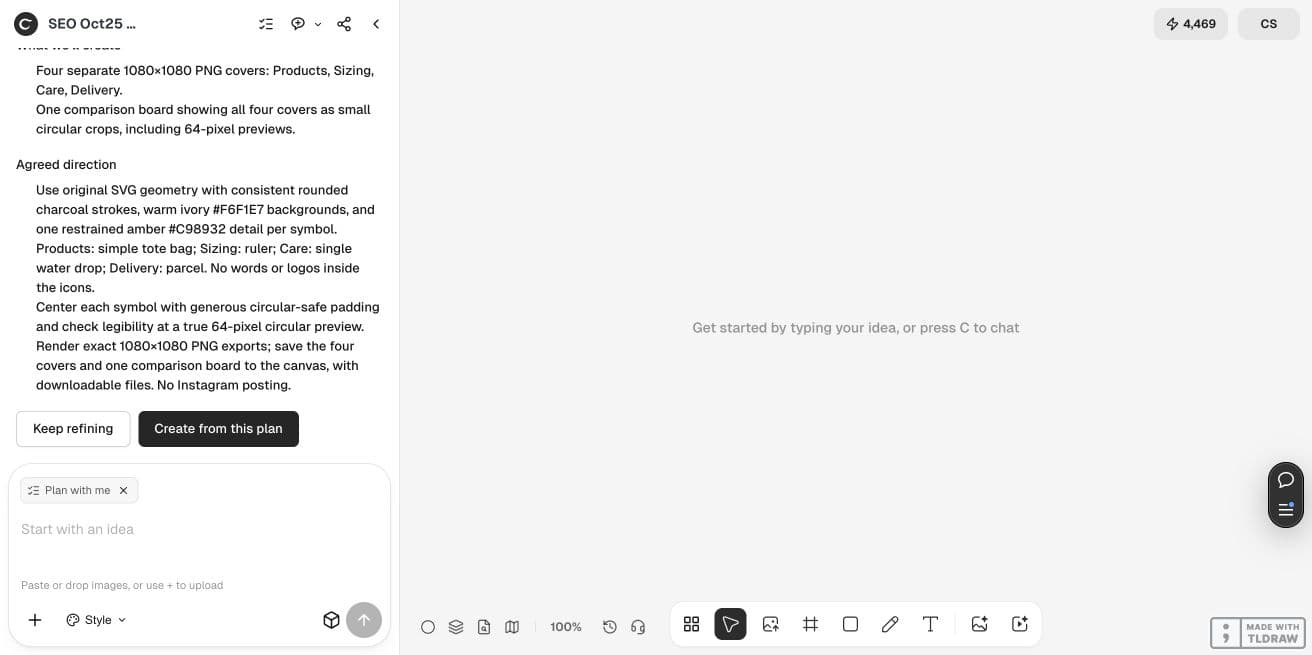Screen dimensions: 1312x655
Task: Click Create from this plan
Action: point(218,429)
